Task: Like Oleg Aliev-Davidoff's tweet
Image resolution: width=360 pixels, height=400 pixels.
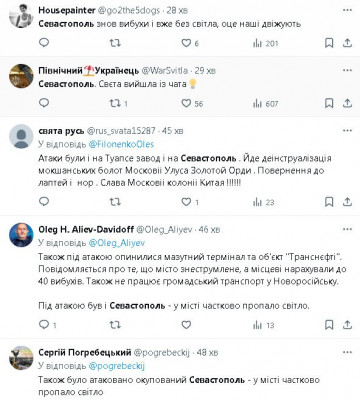Action: click(186, 325)
